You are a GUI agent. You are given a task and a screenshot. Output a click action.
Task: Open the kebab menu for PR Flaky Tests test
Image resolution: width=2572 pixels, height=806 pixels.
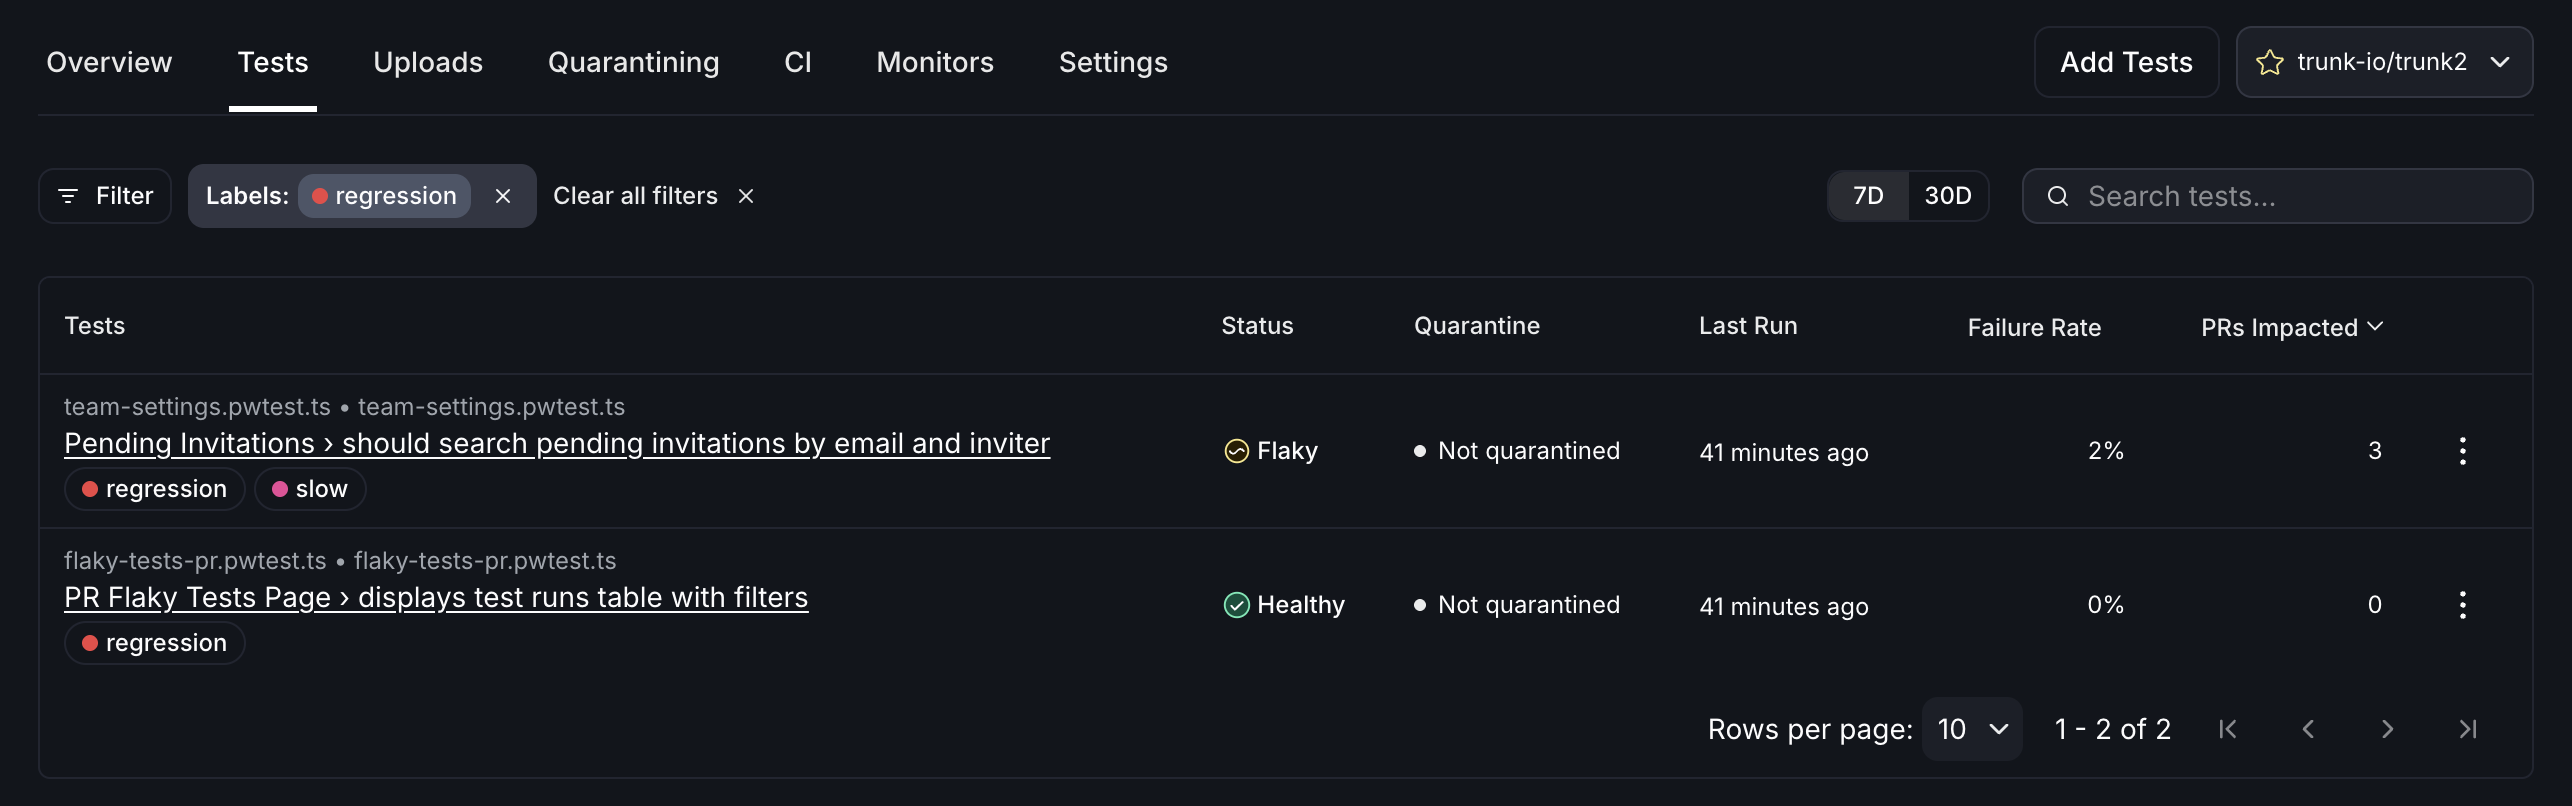[2463, 605]
